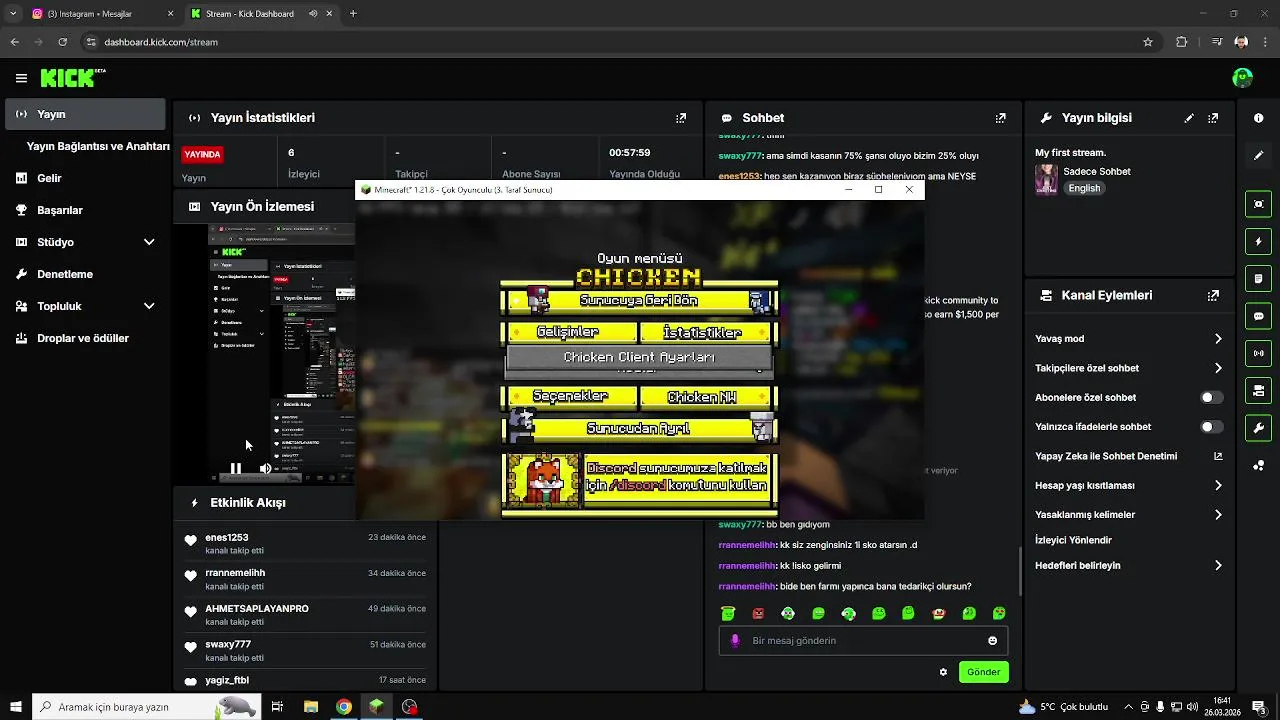Pop out the Sohbet panel
Screen dimensions: 1280x720
[x=1000, y=118]
